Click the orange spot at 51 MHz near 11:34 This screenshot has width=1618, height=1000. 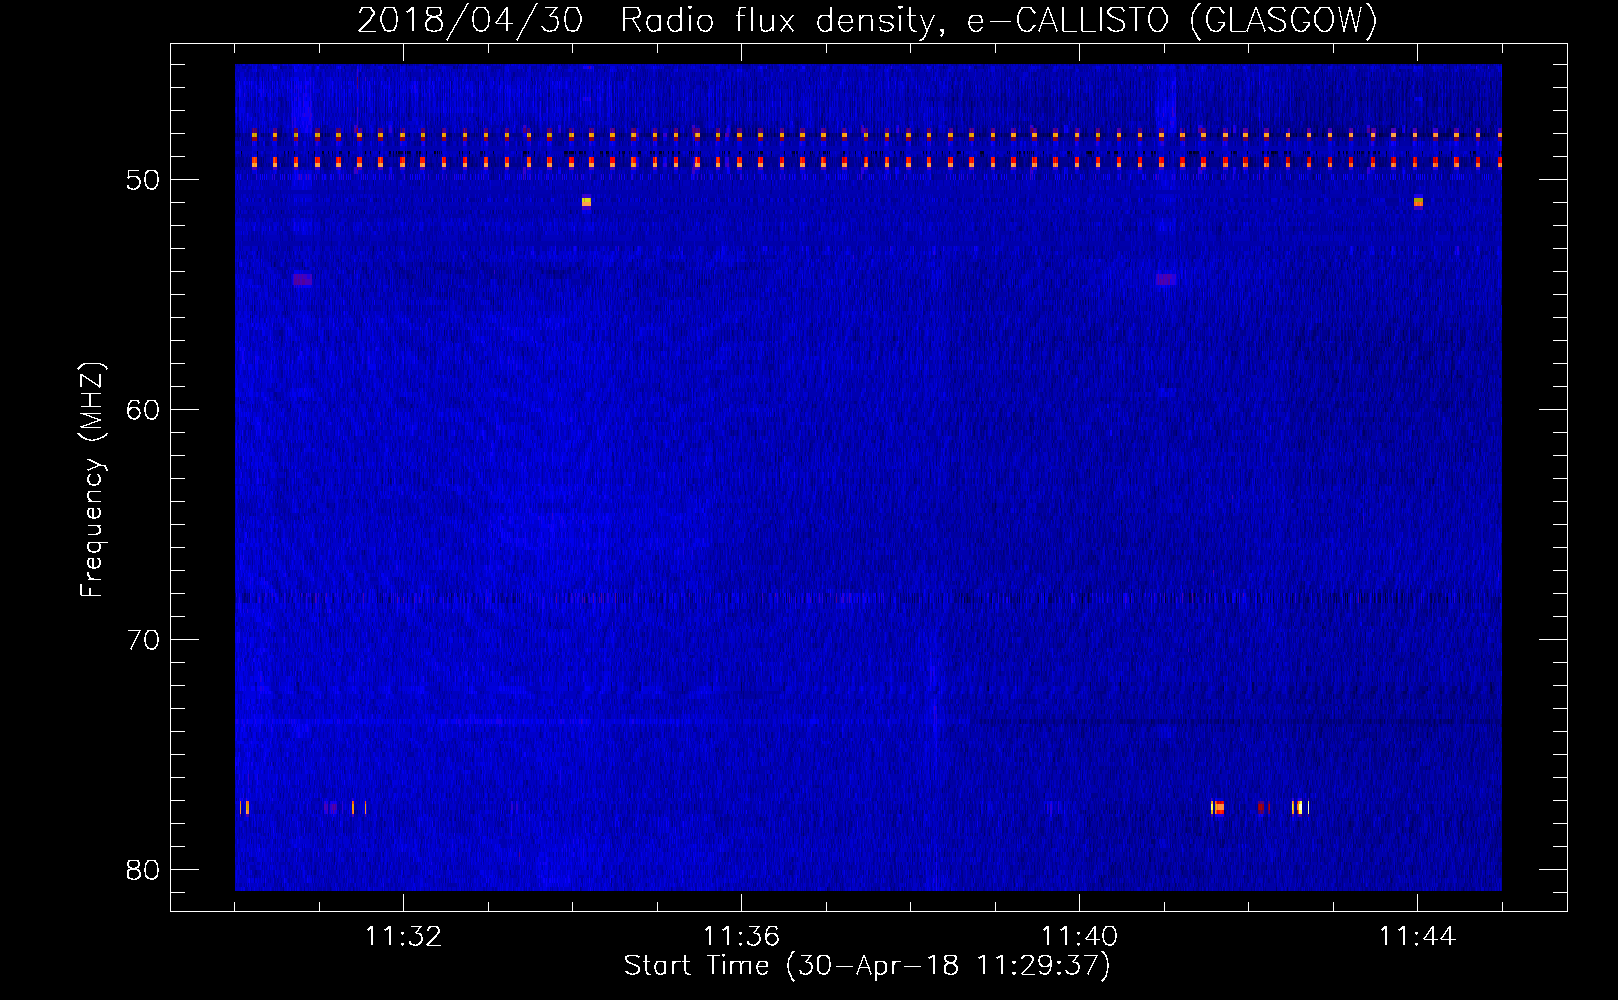[586, 202]
